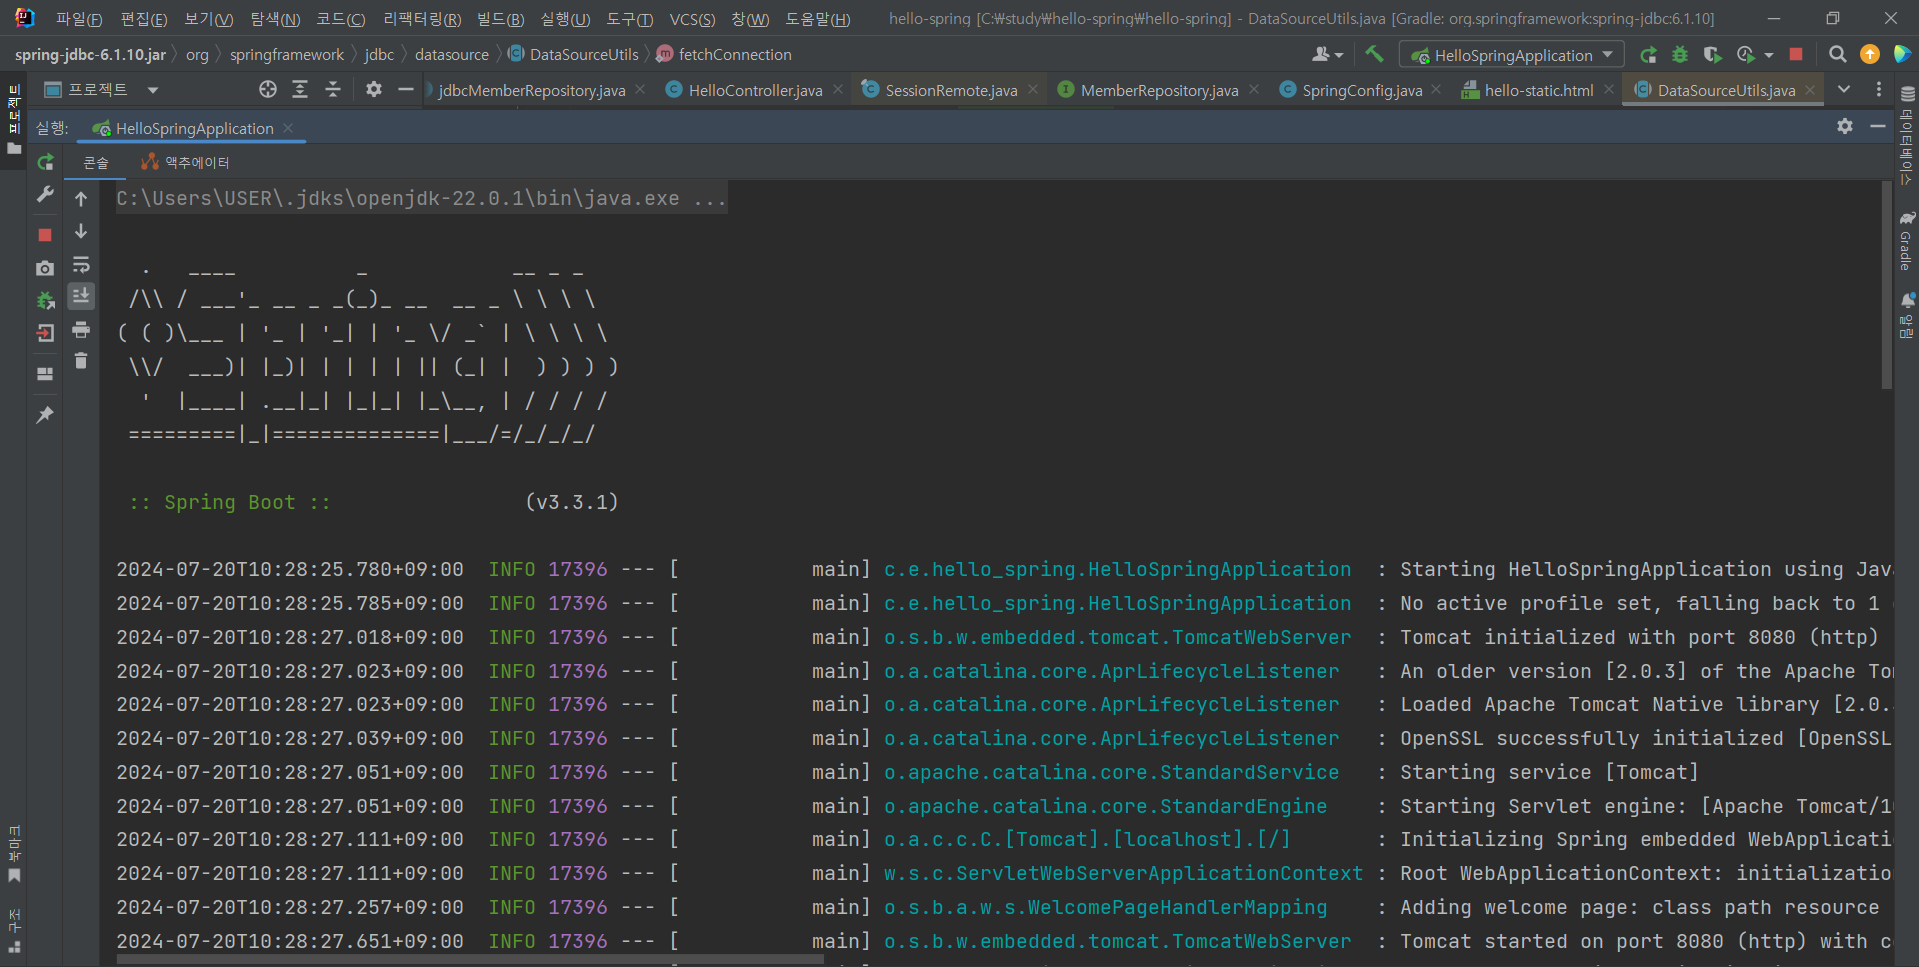The image size is (1919, 967).
Task: Click the console horizontal scrollbar
Action: [x=471, y=960]
